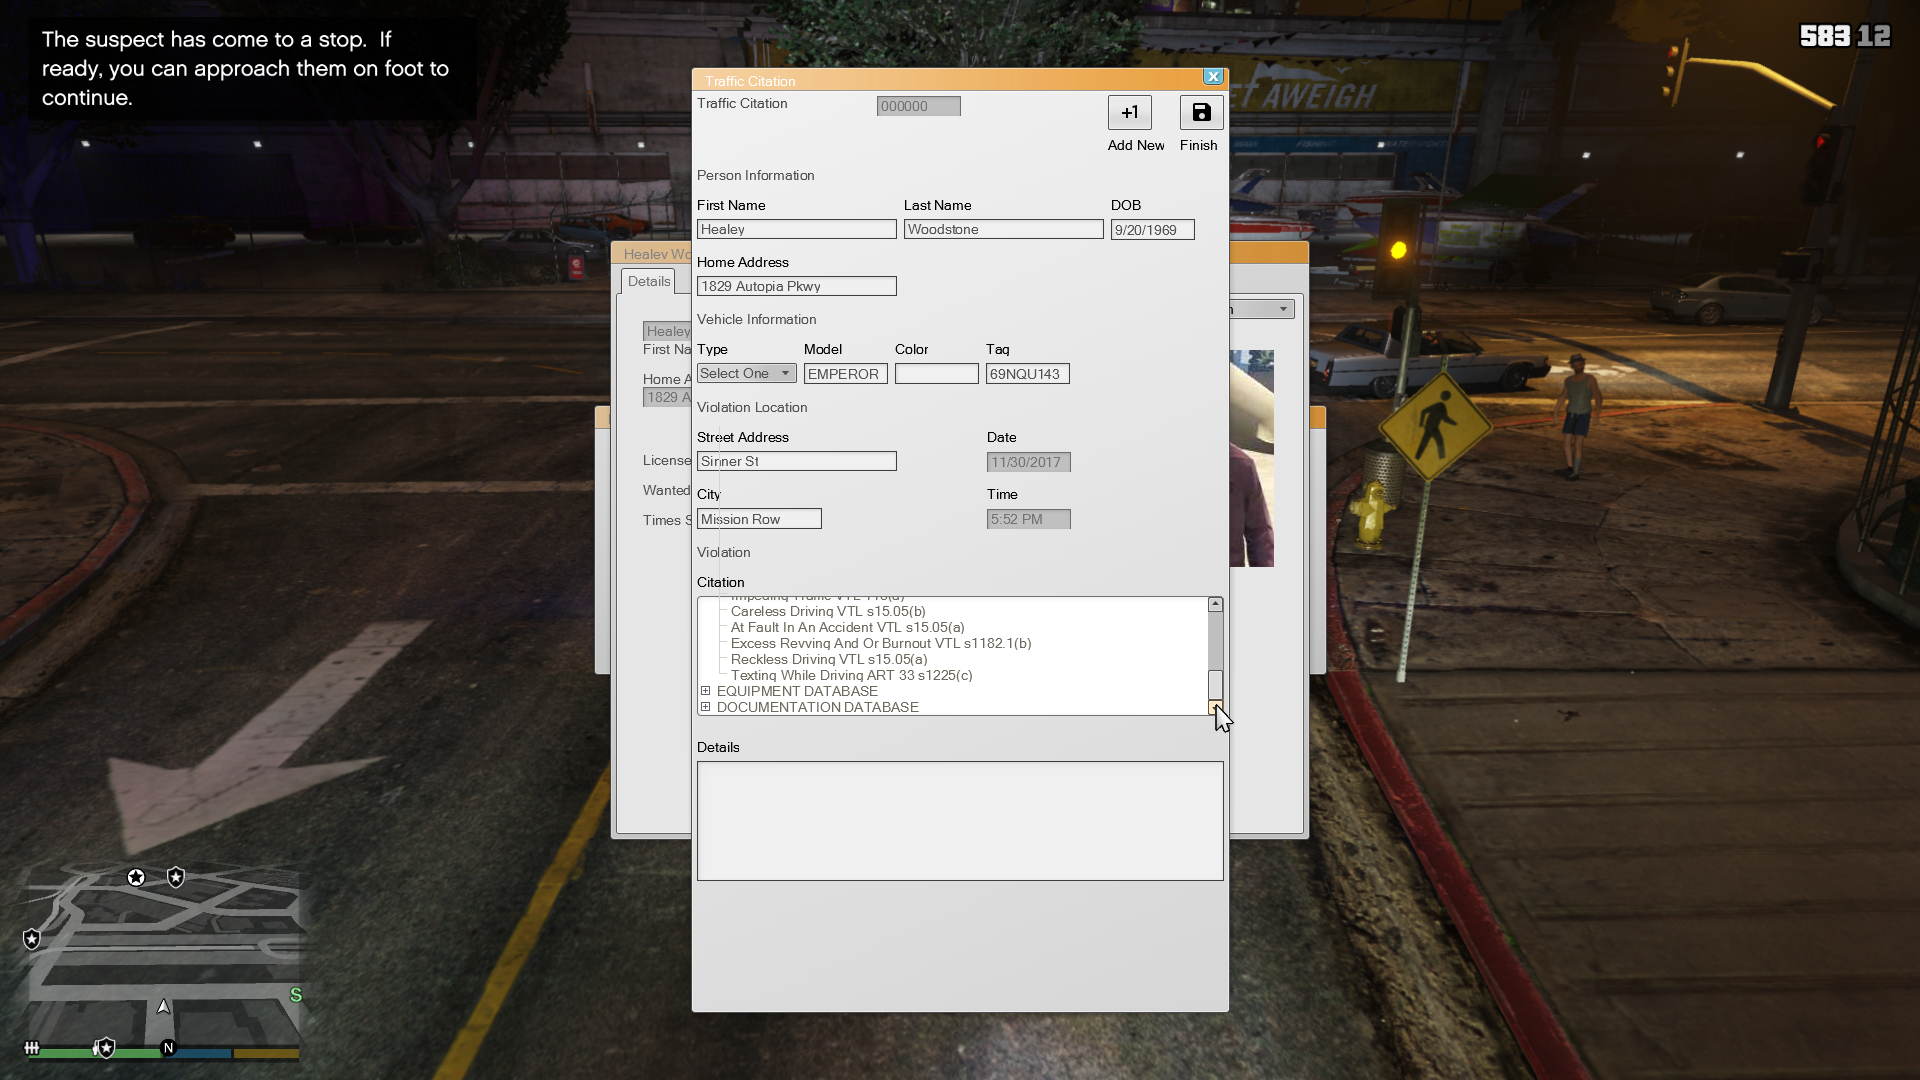
Task: Click the +1 Add New icon
Action: point(1129,113)
